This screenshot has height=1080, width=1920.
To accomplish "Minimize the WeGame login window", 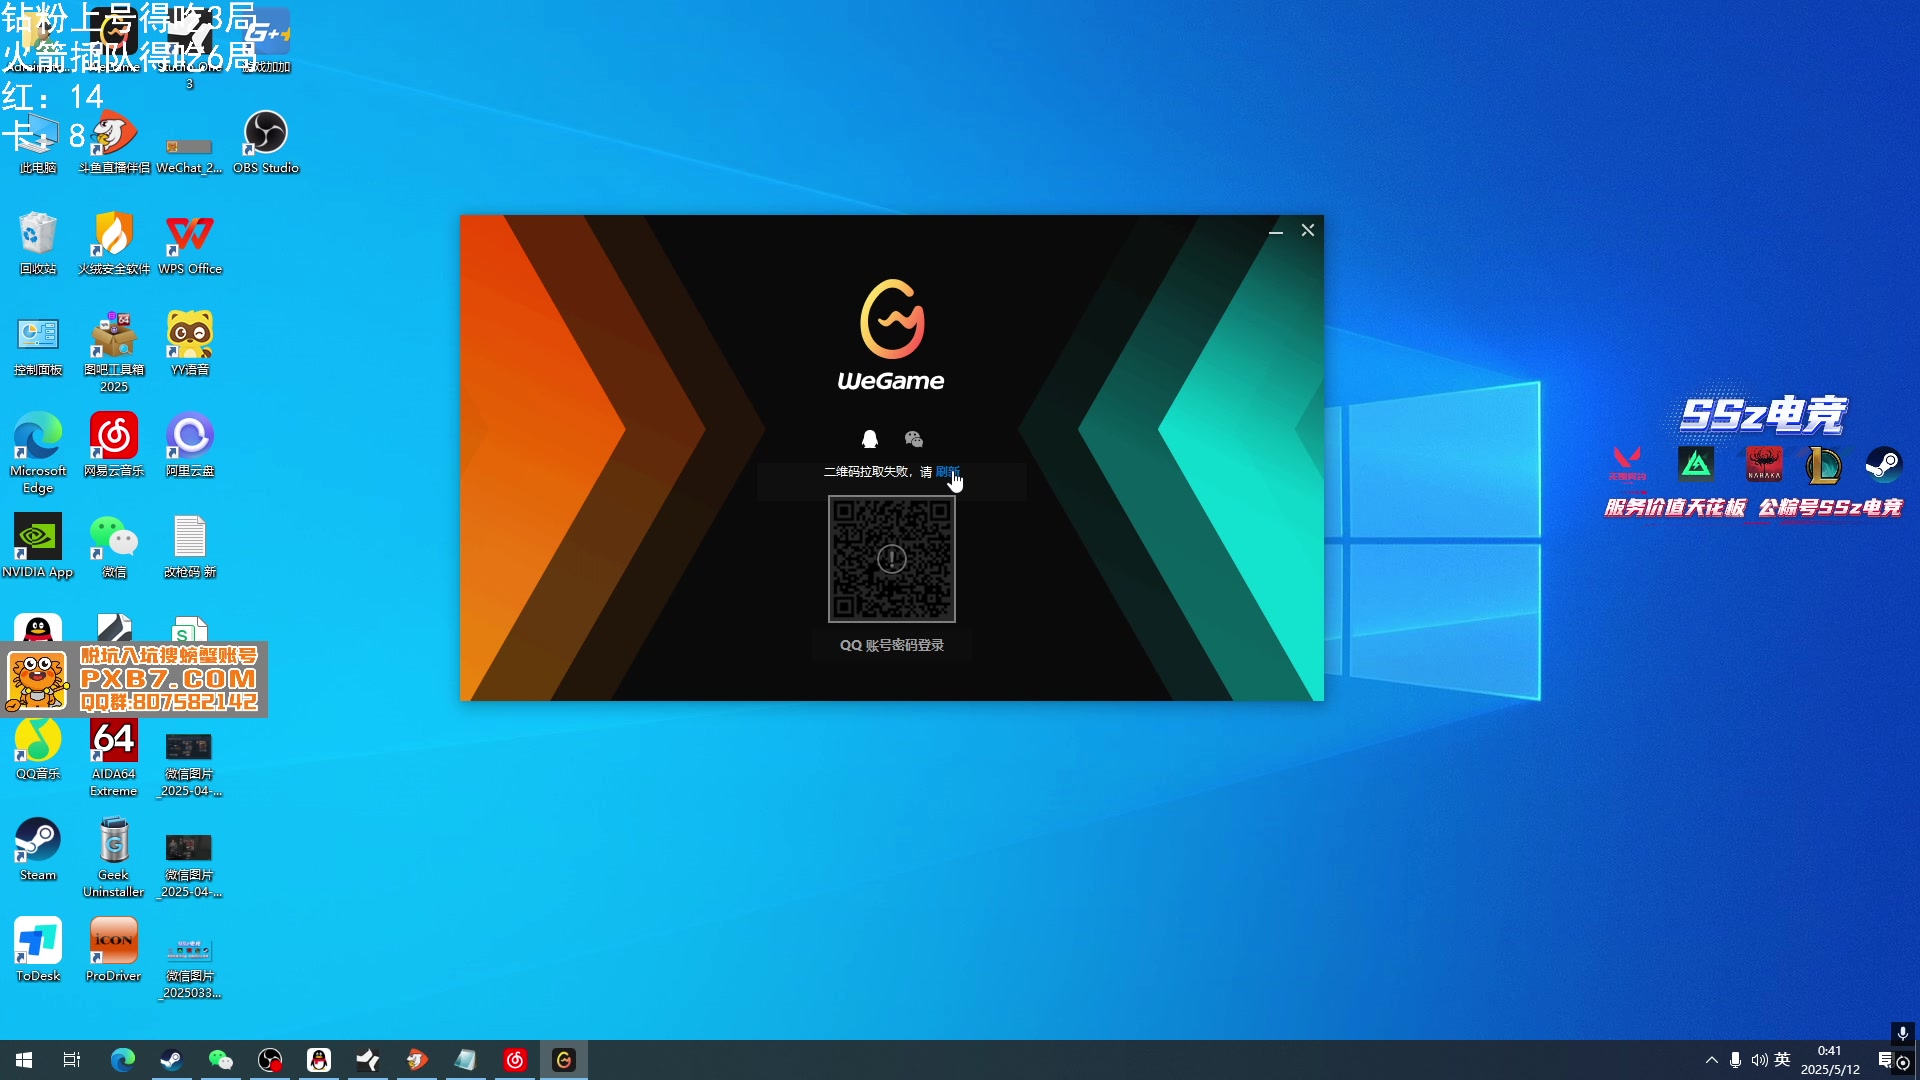I will click(1276, 231).
